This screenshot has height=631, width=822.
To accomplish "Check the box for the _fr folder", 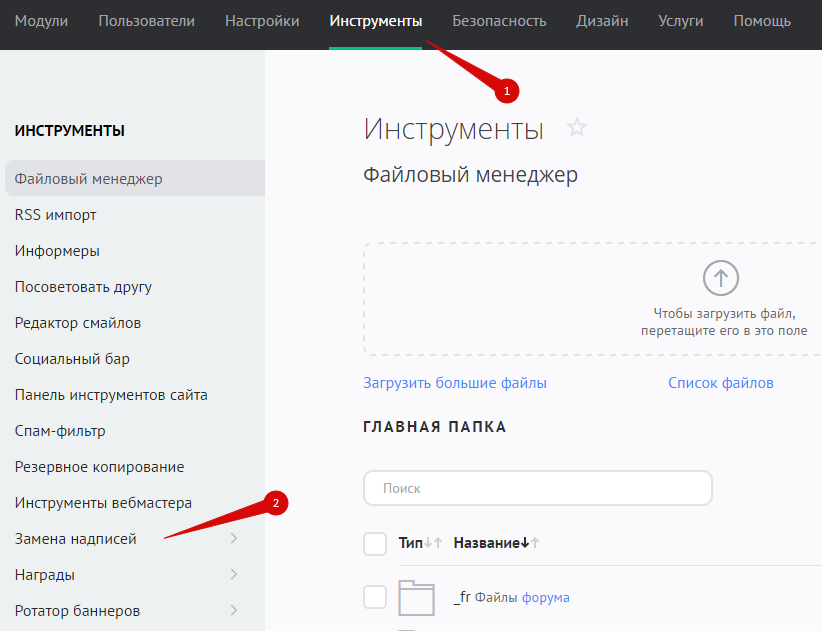I will click(375, 597).
